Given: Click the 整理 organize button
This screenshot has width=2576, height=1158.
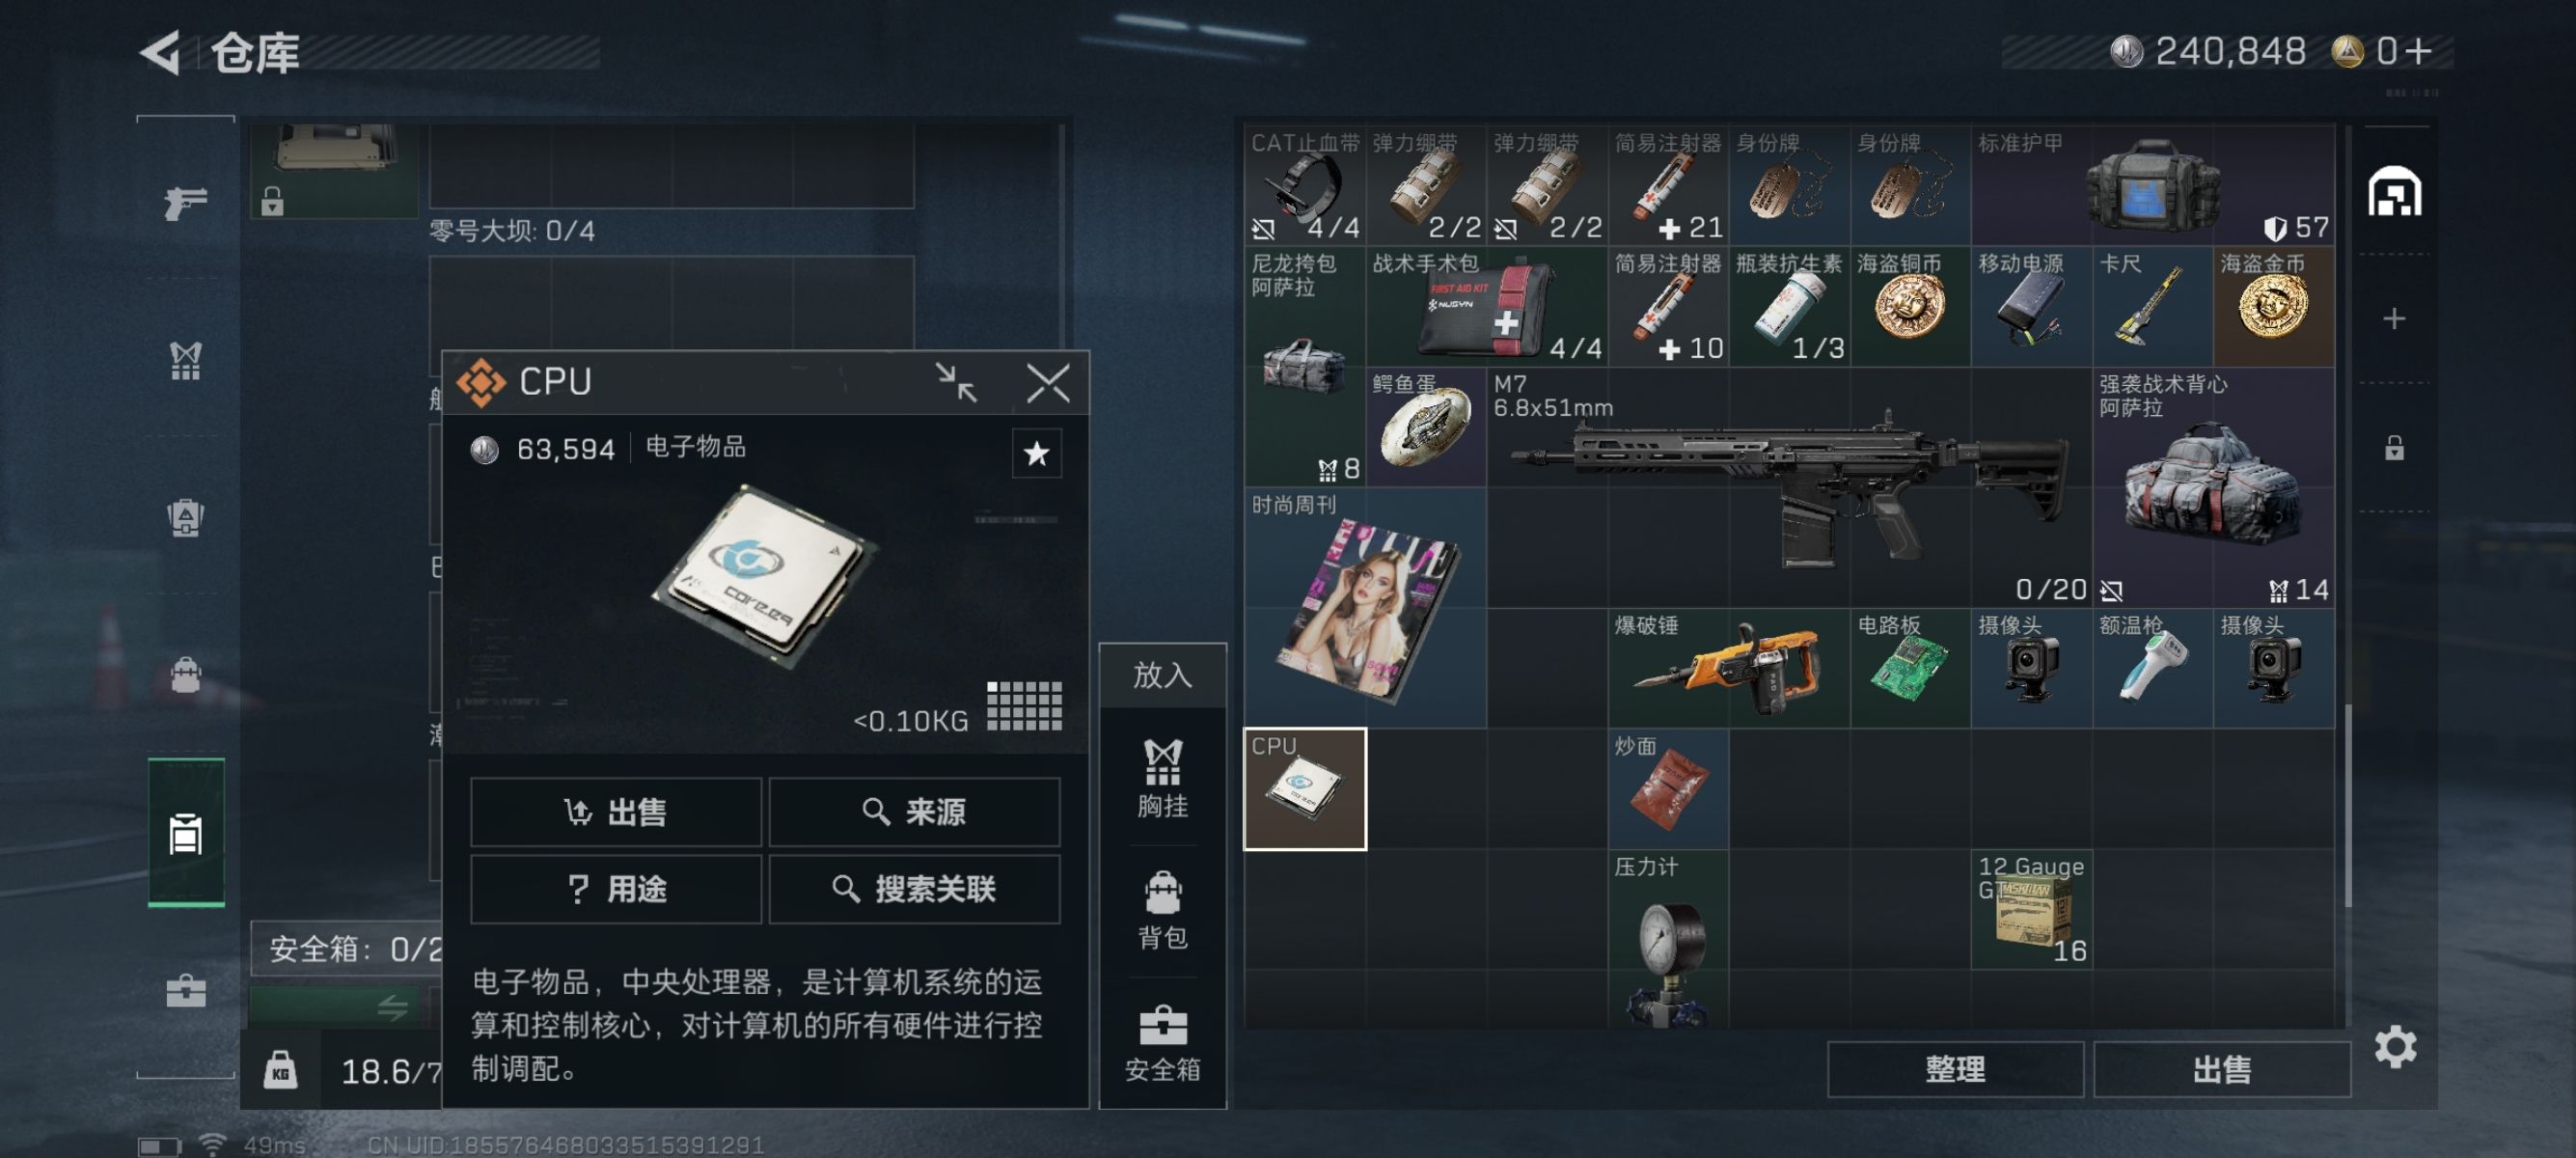Looking at the screenshot, I should tap(1955, 1069).
